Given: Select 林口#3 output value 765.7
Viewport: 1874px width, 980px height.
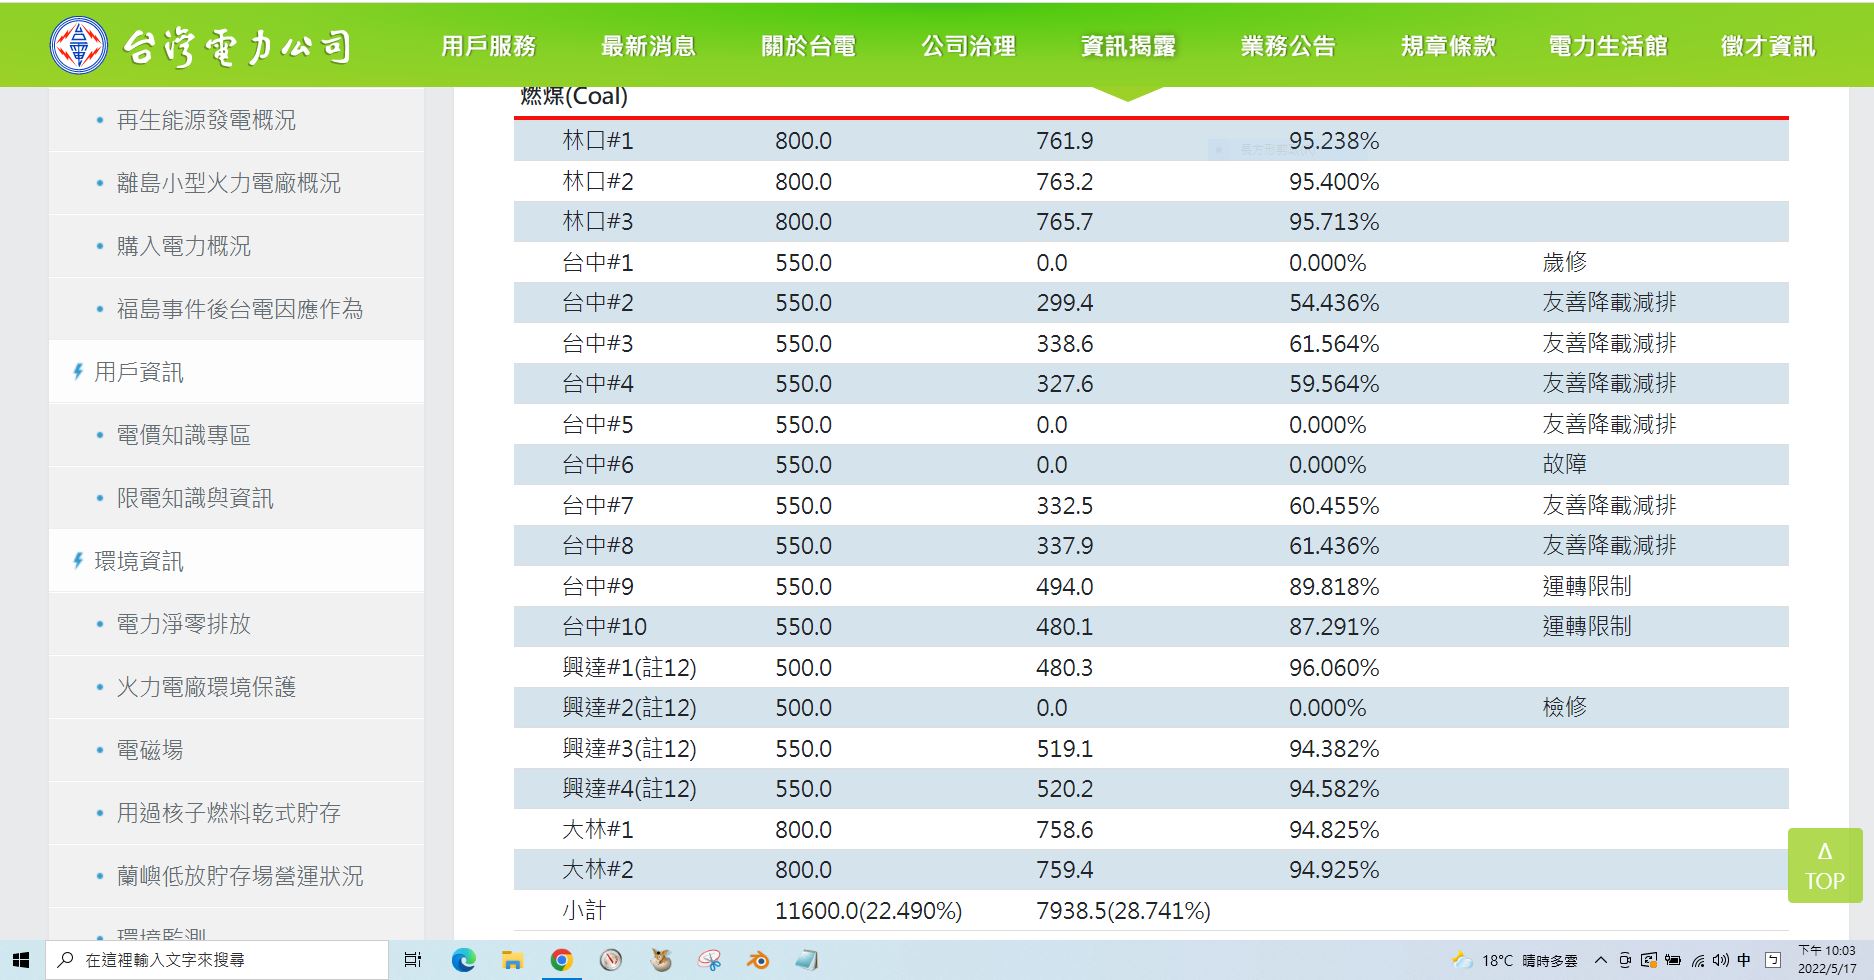Looking at the screenshot, I should [x=1065, y=222].
